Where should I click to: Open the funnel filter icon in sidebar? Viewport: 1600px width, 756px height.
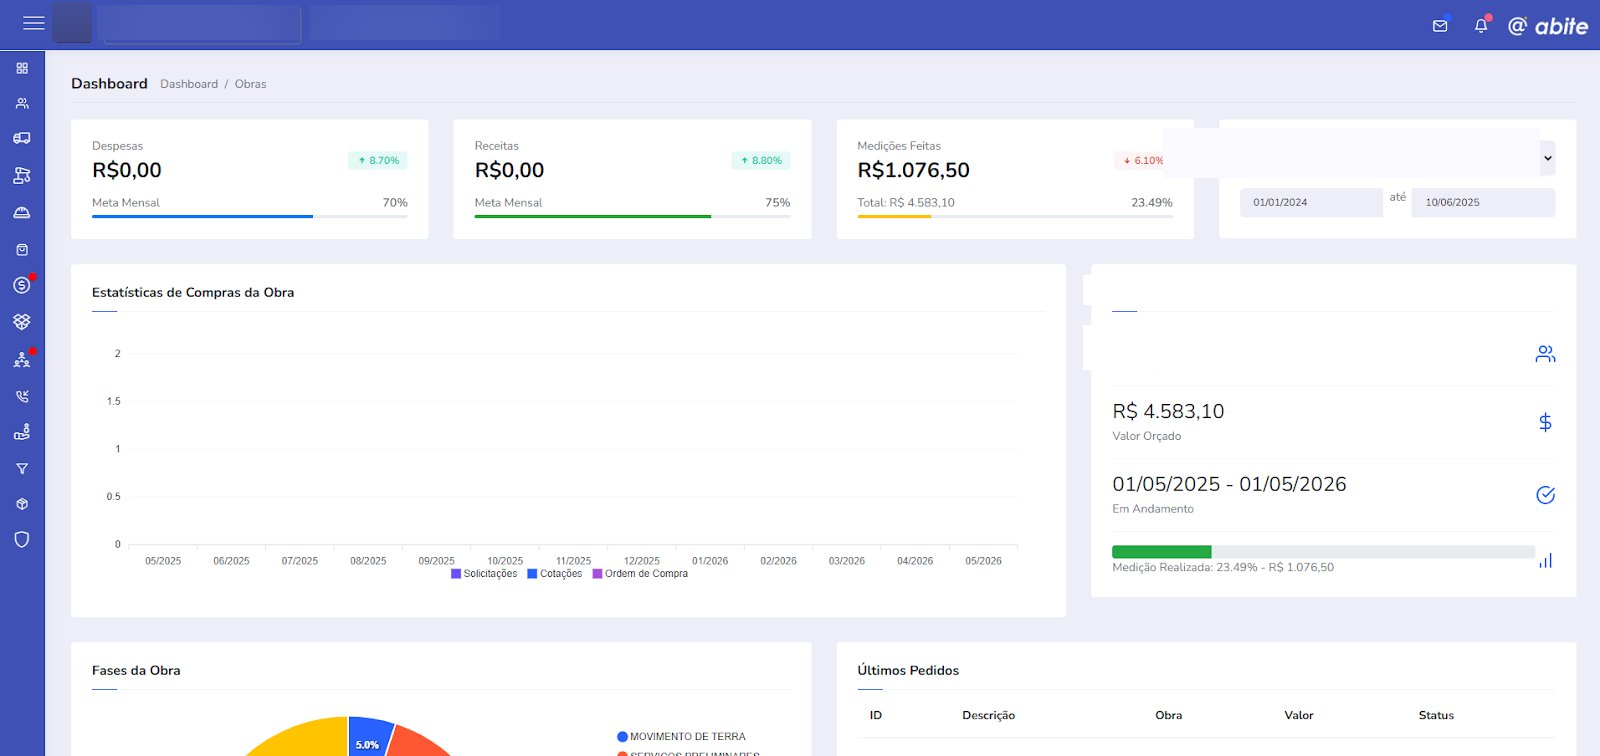[22, 468]
